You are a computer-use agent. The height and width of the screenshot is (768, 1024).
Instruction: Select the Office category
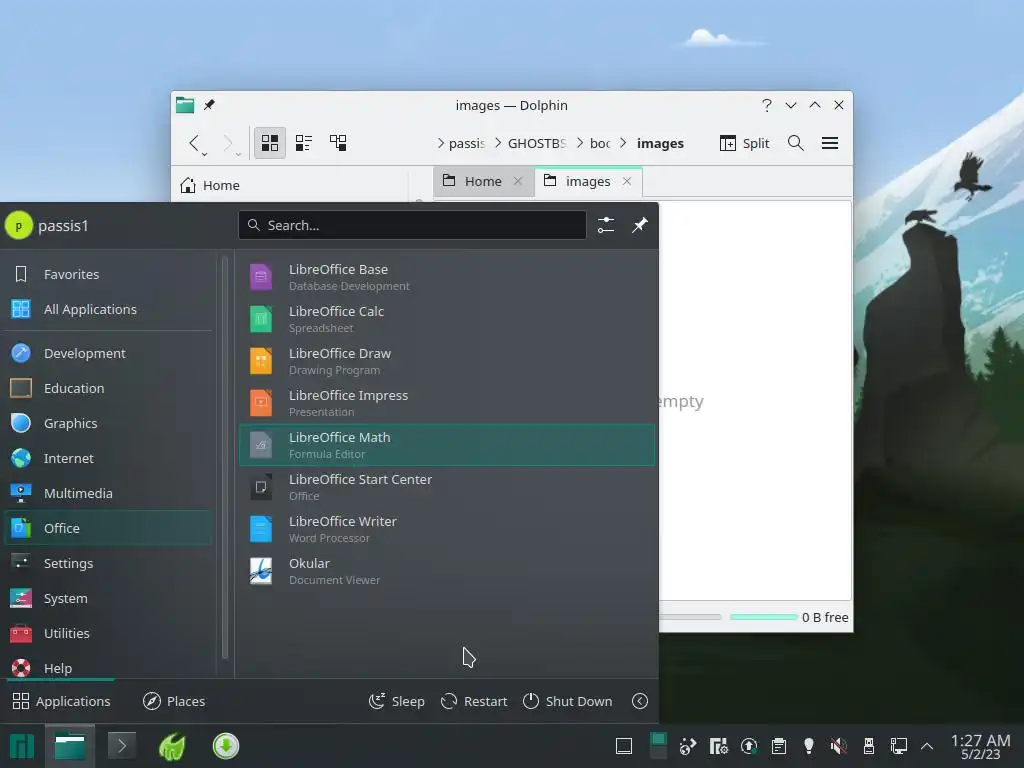tap(108, 528)
